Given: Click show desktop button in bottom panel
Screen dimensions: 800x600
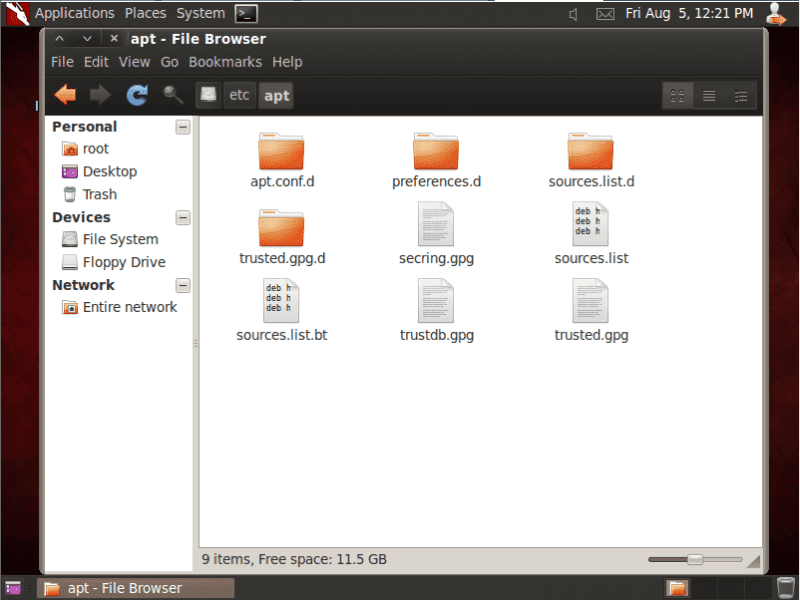Looking at the screenshot, I should coord(13,588).
